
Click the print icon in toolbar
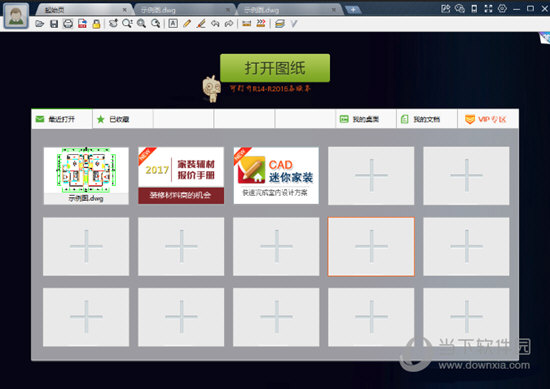pos(68,24)
